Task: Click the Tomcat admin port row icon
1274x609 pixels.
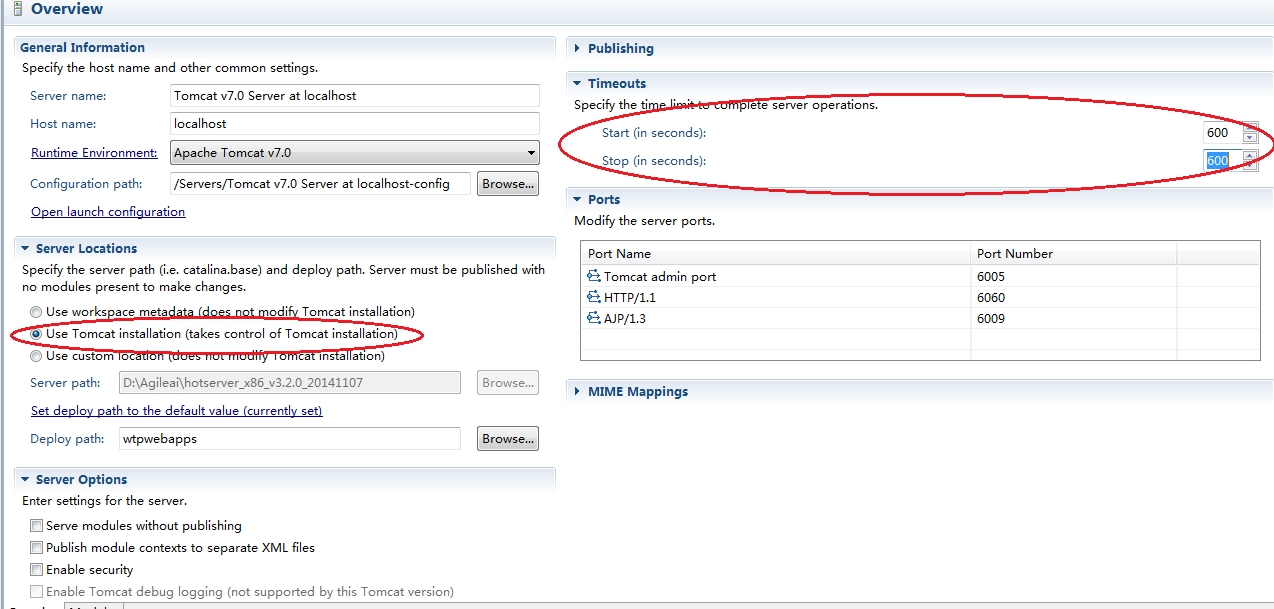Action: tap(593, 277)
